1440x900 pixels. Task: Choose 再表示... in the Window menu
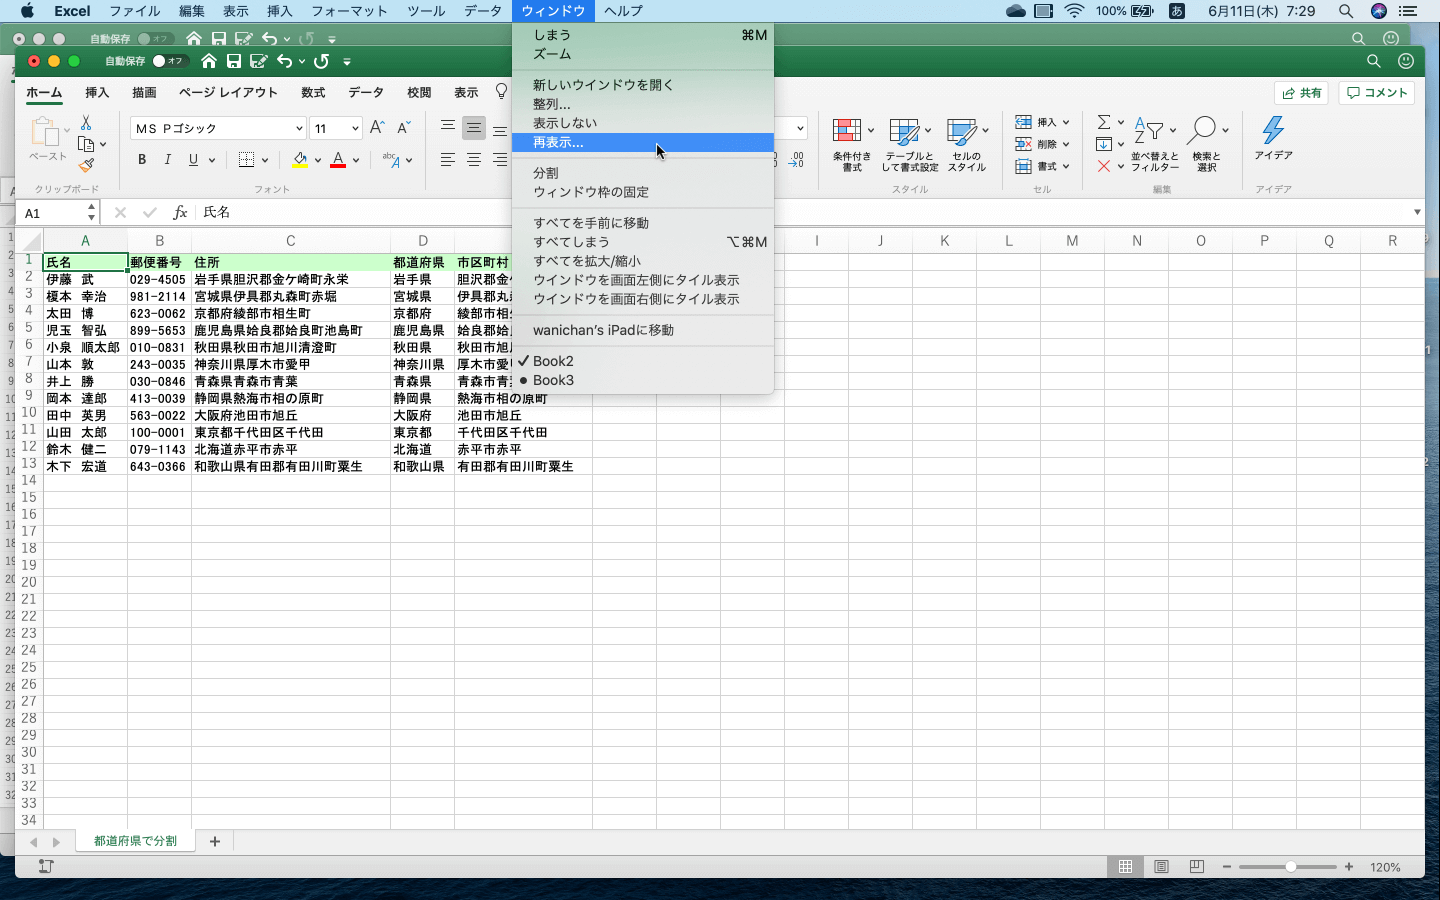click(600, 143)
